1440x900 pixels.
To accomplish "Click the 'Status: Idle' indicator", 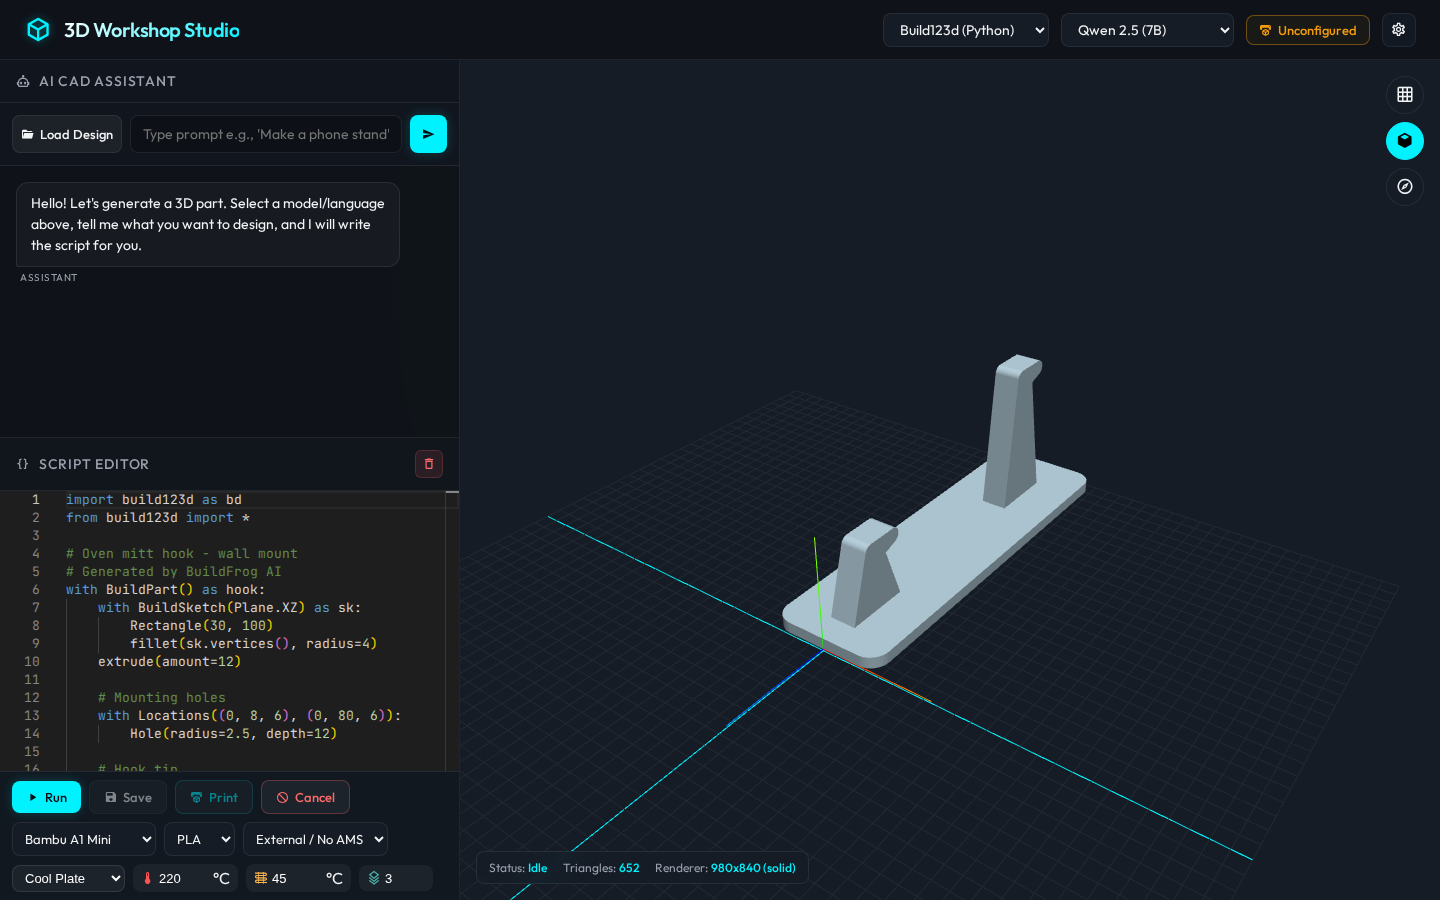I will 518,868.
